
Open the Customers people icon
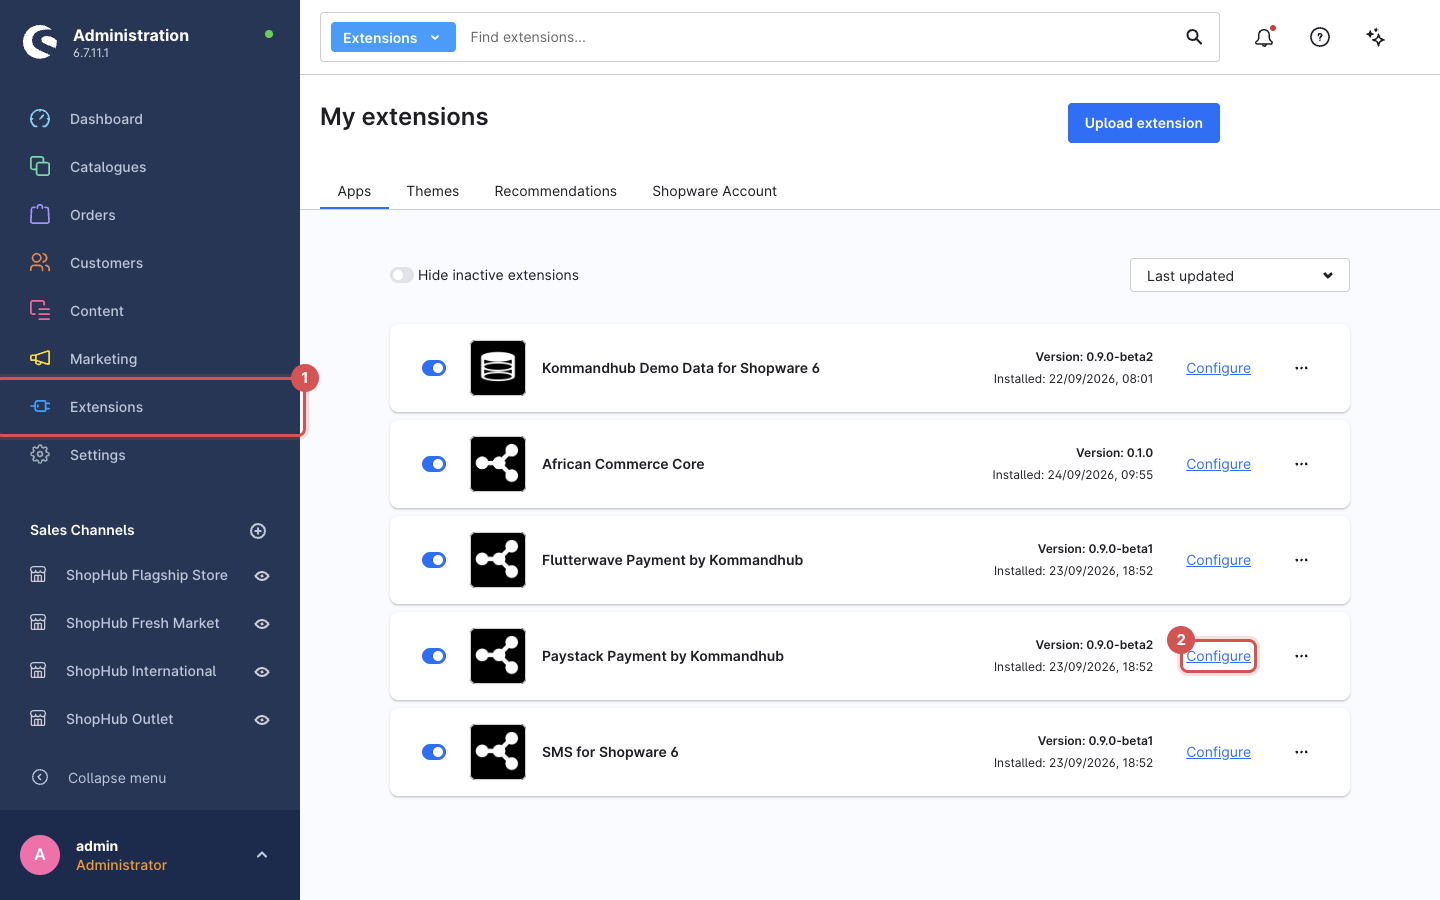click(x=40, y=263)
